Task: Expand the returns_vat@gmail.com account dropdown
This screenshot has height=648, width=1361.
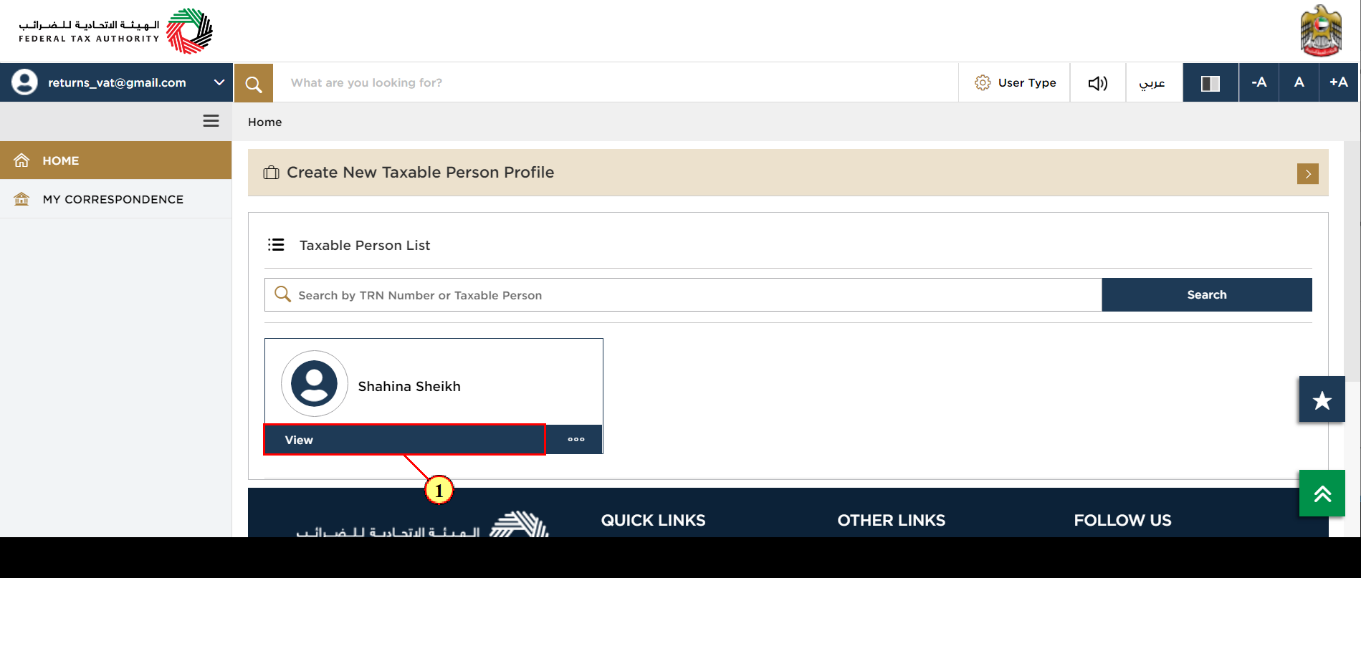Action: point(219,83)
